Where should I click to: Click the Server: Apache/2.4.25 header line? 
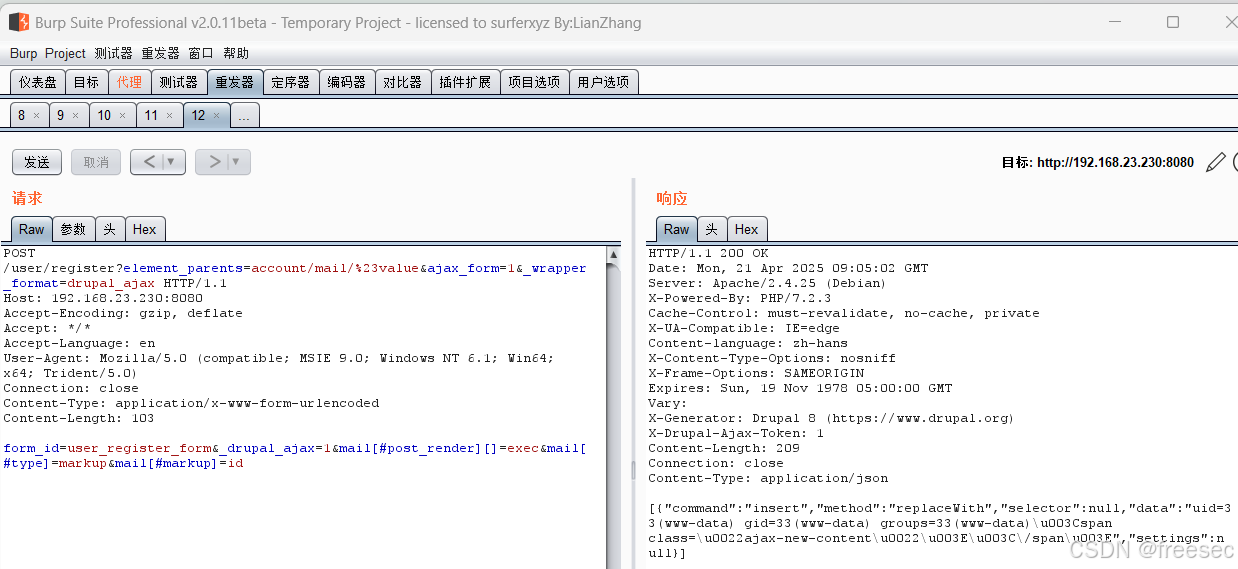point(767,283)
